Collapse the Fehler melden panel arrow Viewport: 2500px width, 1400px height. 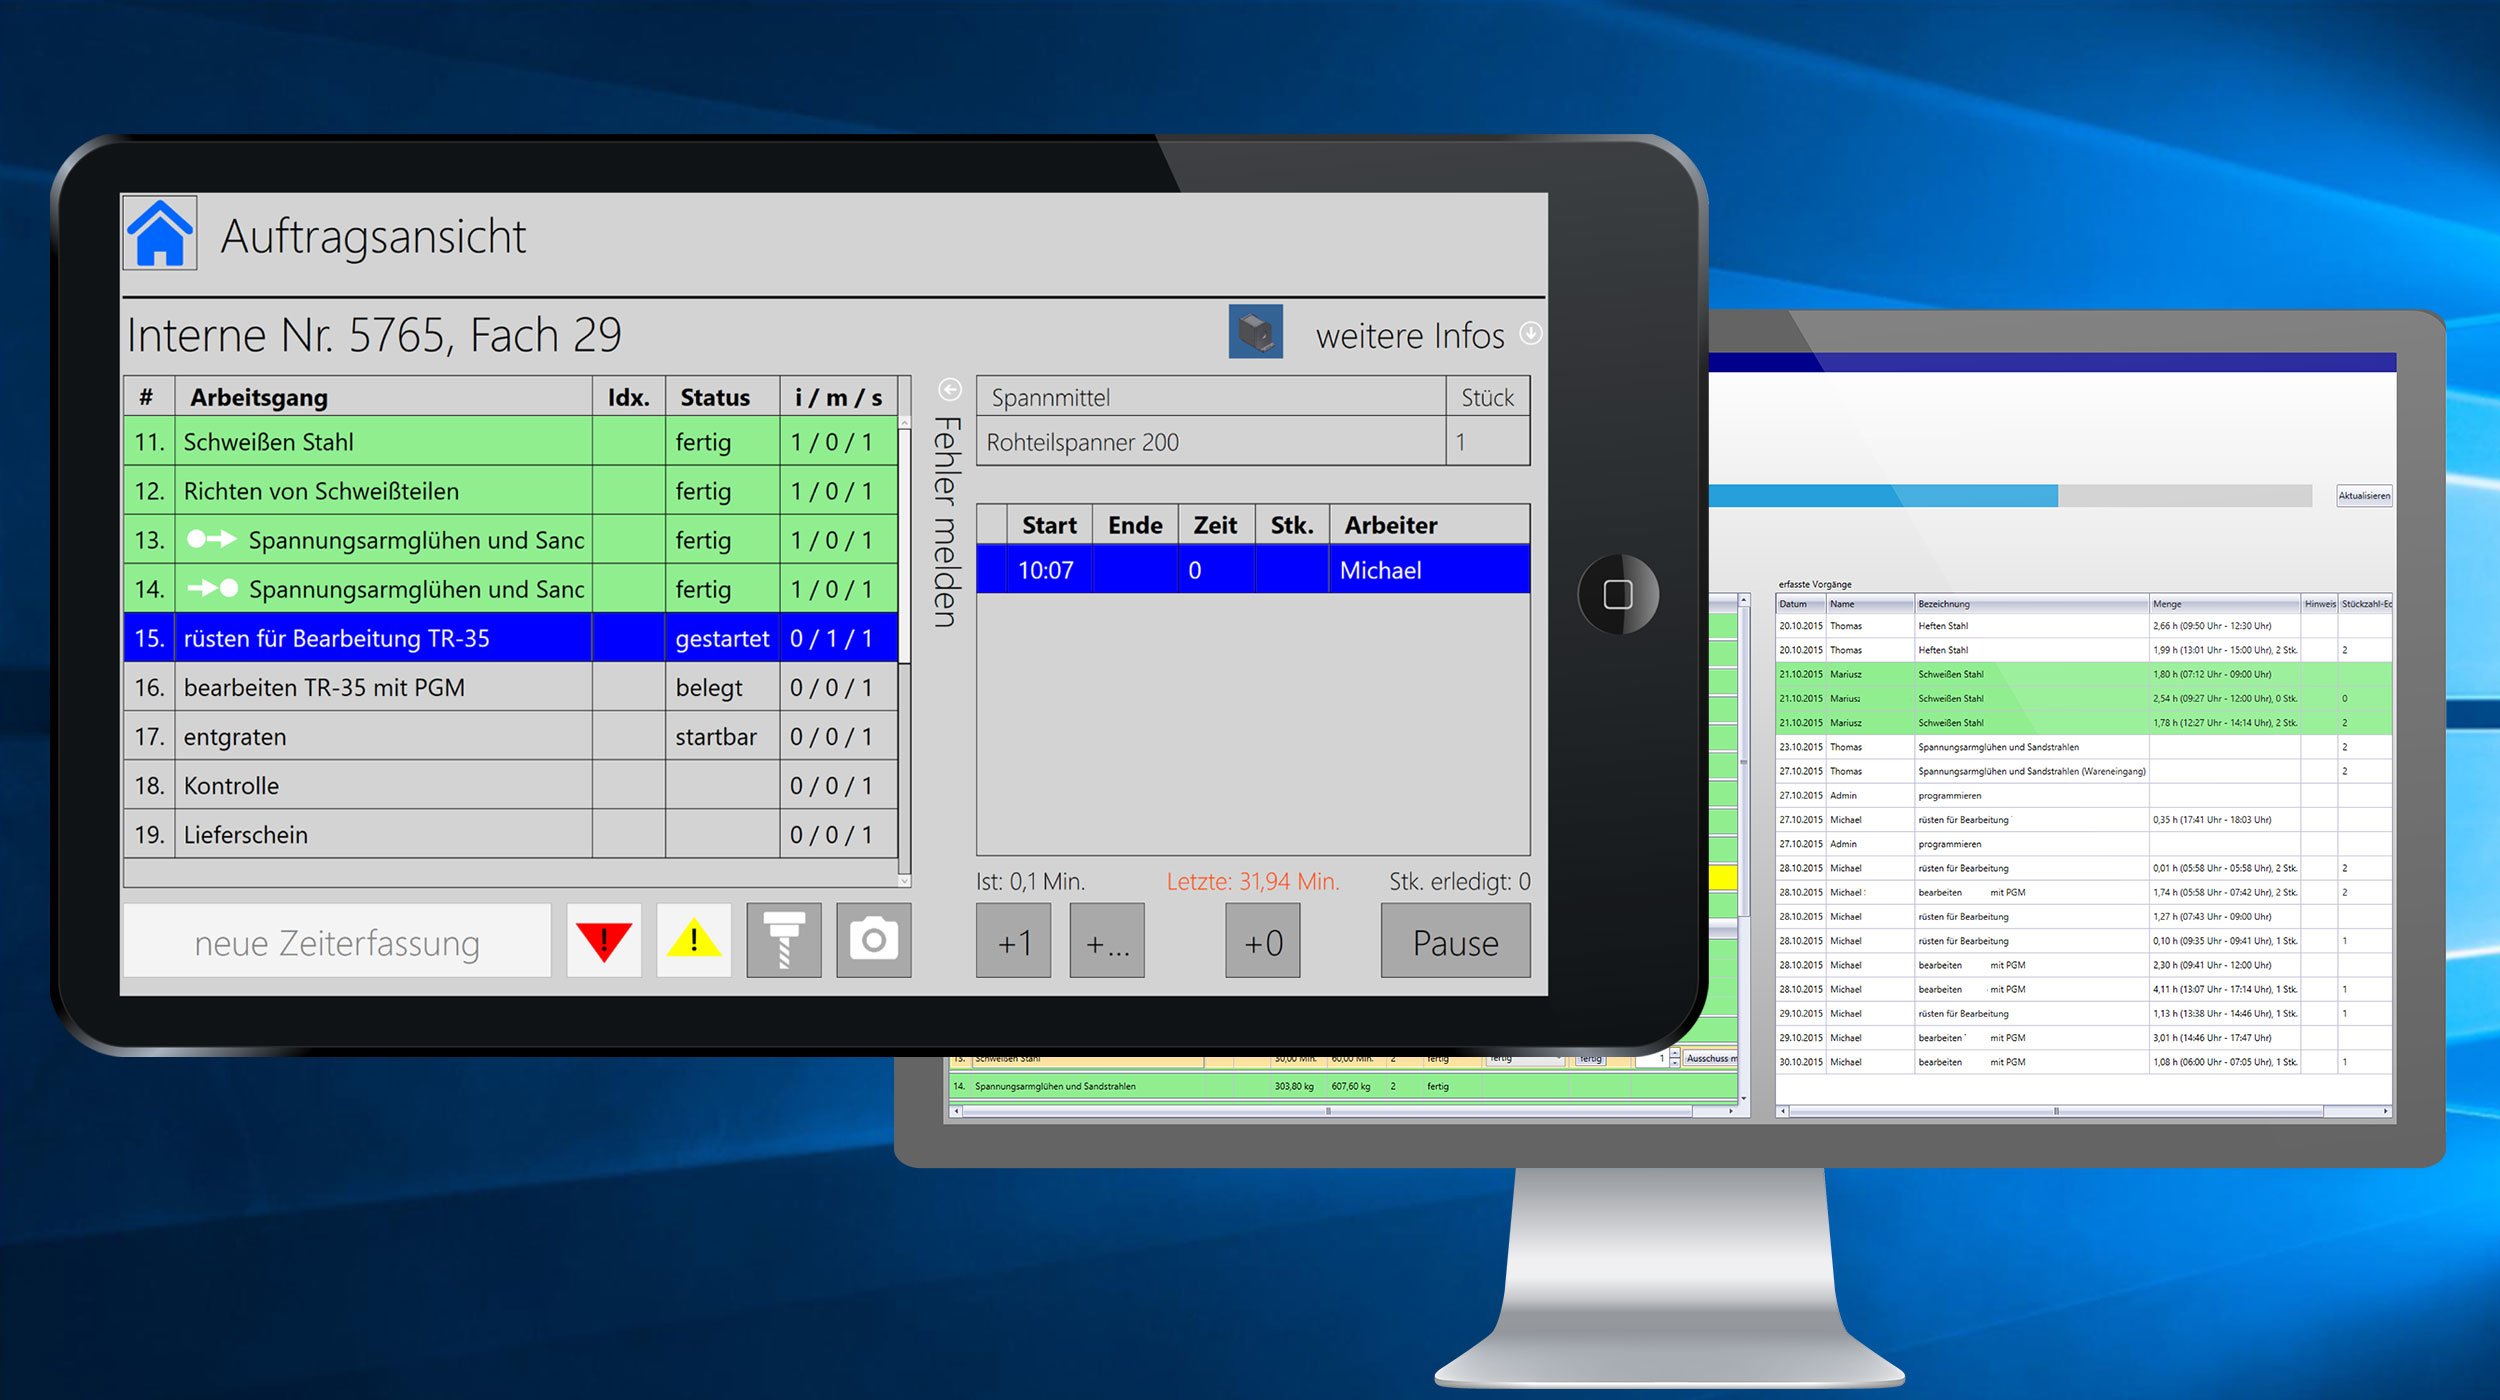click(950, 389)
